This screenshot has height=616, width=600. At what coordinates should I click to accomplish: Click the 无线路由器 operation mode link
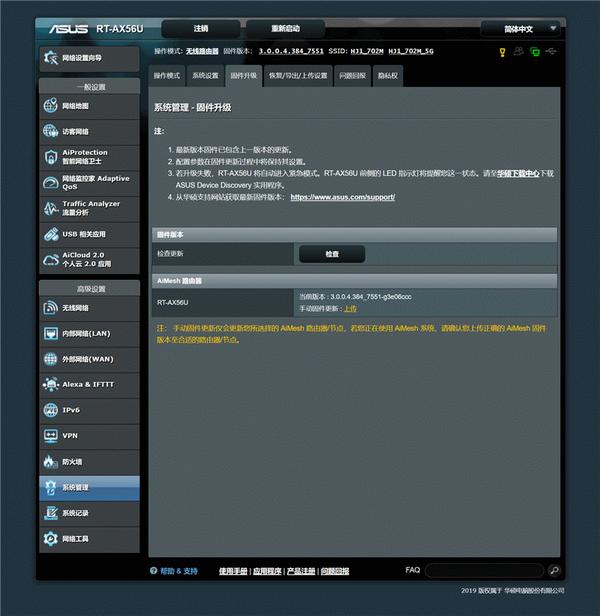[x=202, y=51]
